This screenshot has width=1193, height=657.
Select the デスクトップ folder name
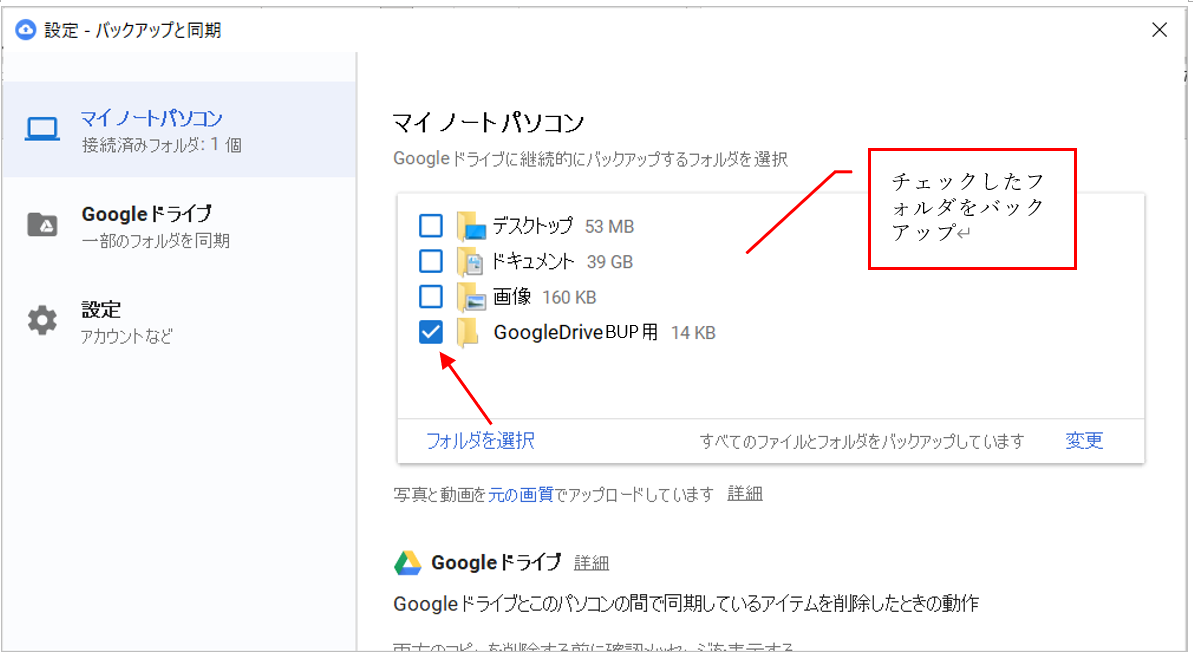[x=533, y=226]
